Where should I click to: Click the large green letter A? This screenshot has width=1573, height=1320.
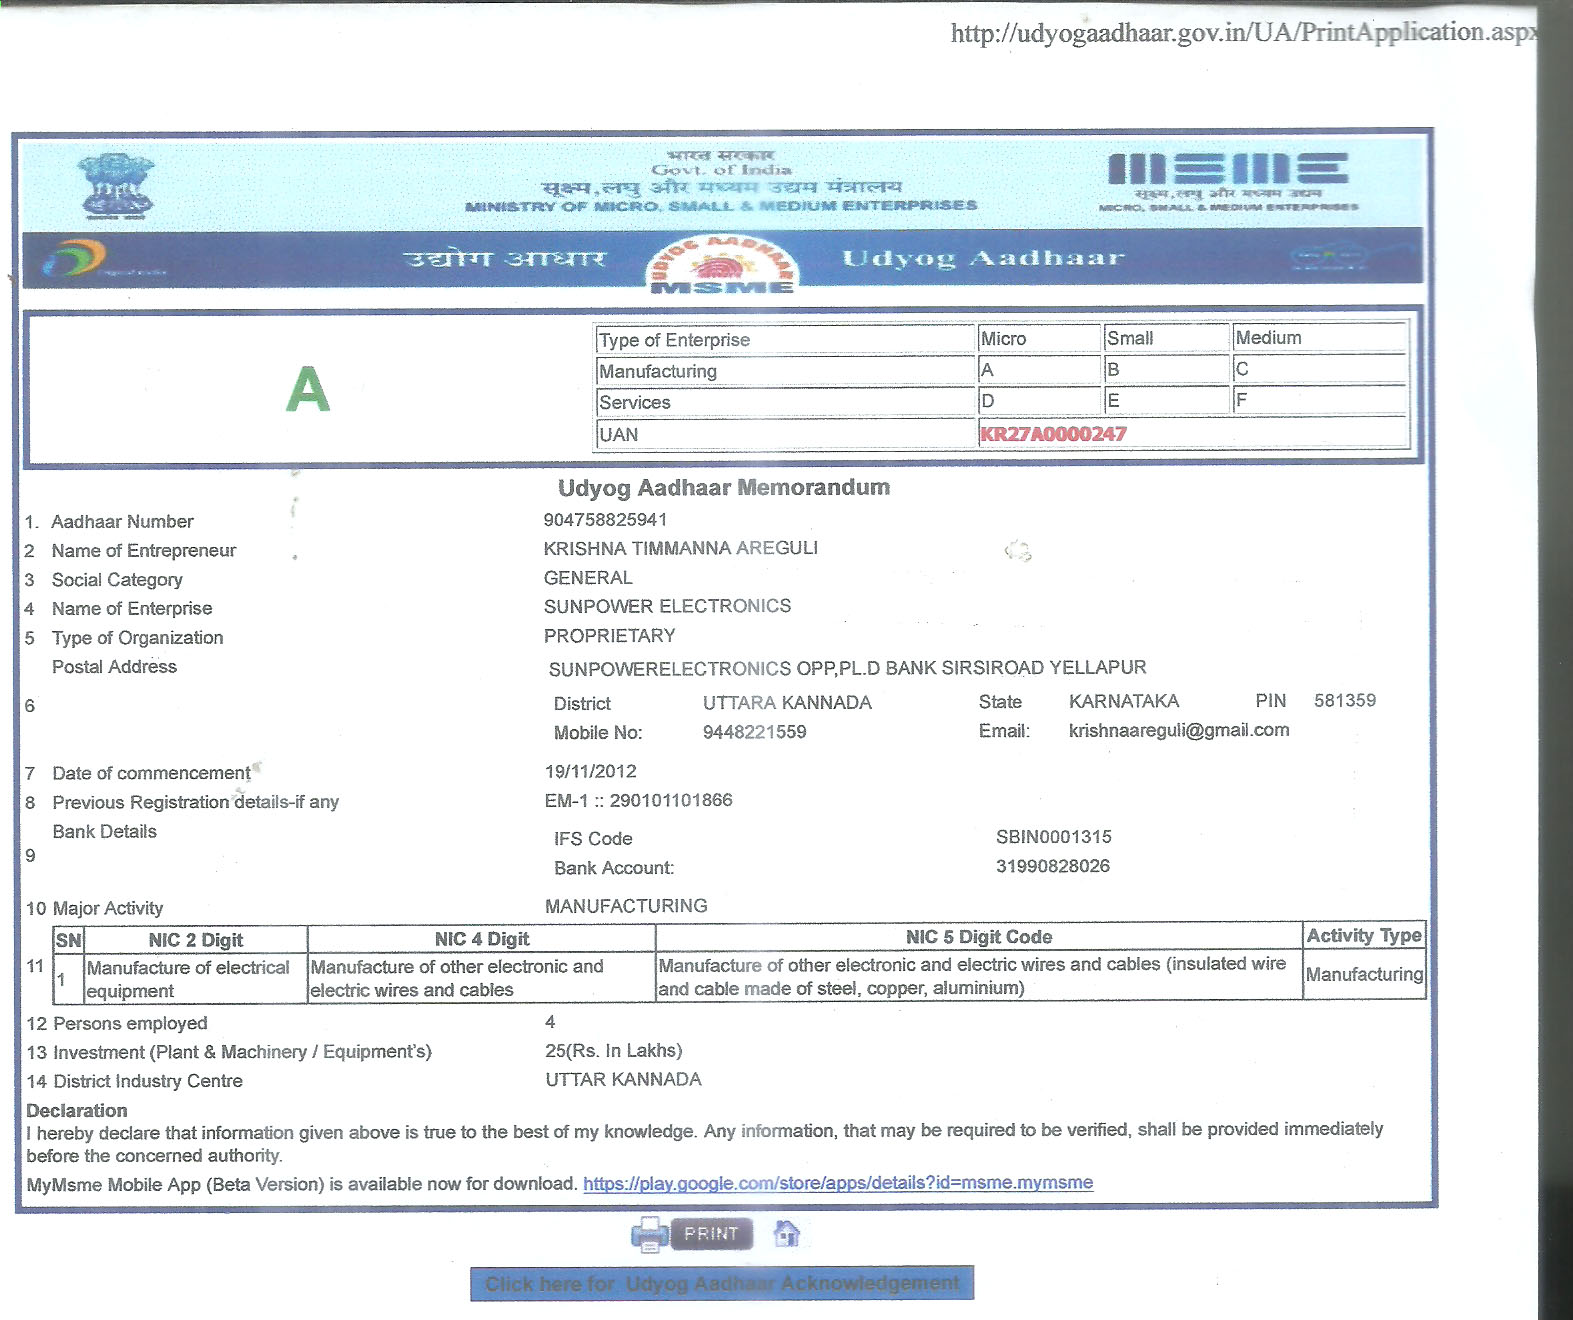(x=308, y=389)
